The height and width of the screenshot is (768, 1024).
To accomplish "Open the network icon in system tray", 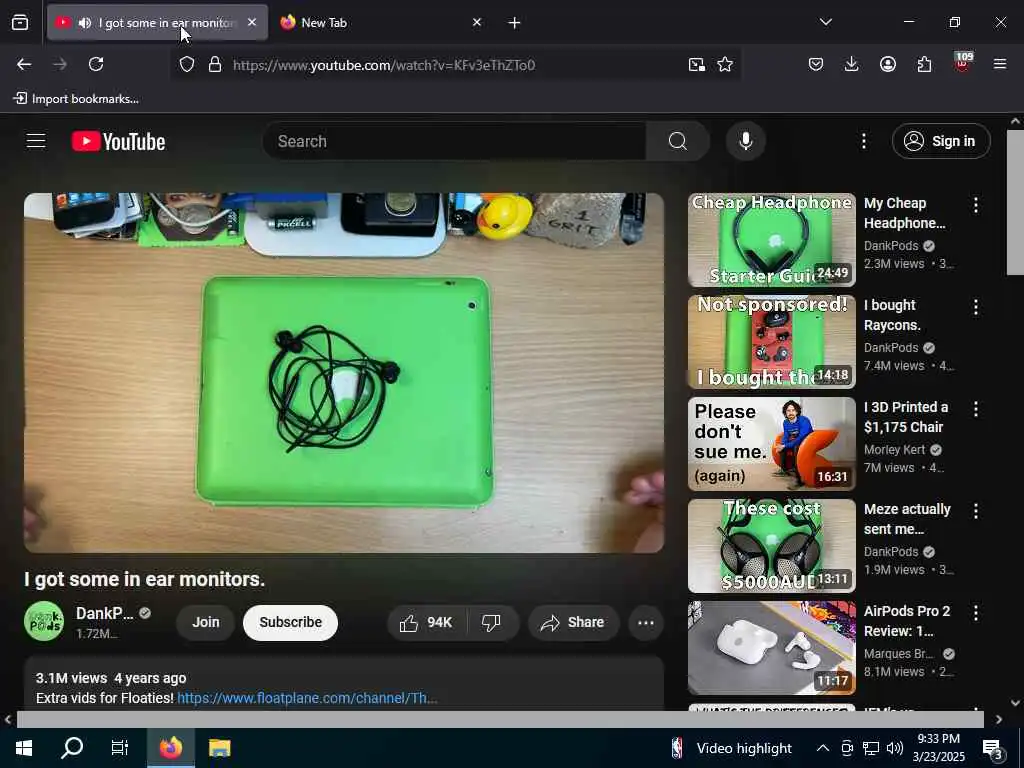I will [871, 748].
